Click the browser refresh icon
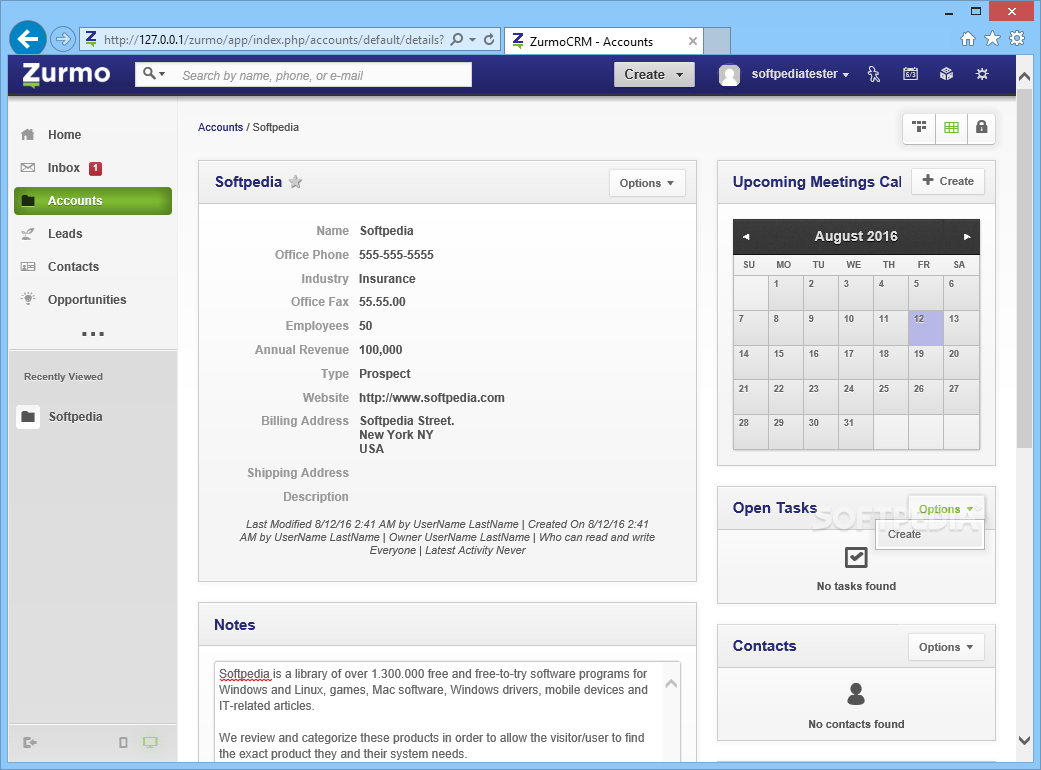1041x770 pixels. coord(489,39)
